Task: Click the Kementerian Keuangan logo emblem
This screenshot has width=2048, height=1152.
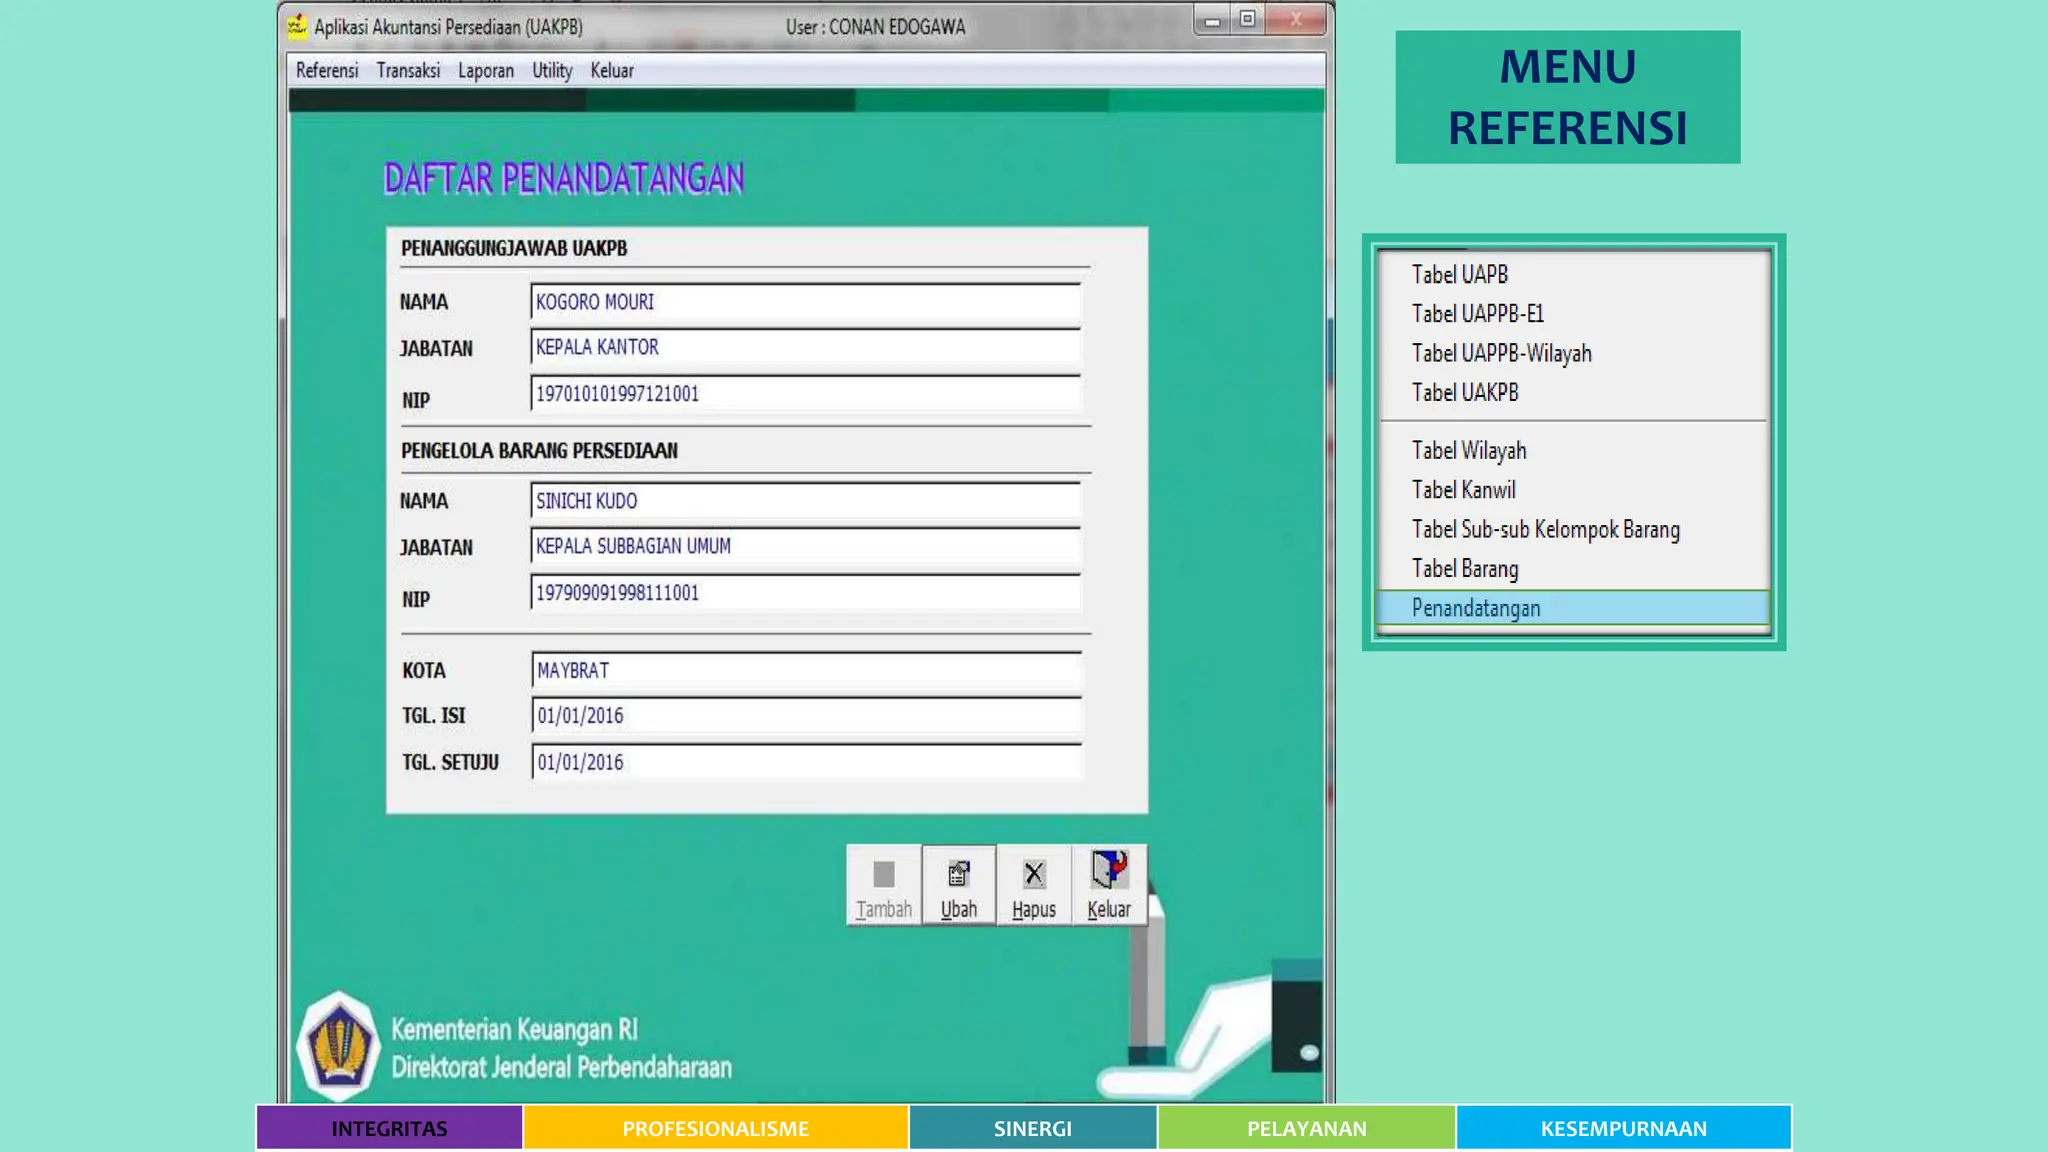Action: pos(338,1046)
